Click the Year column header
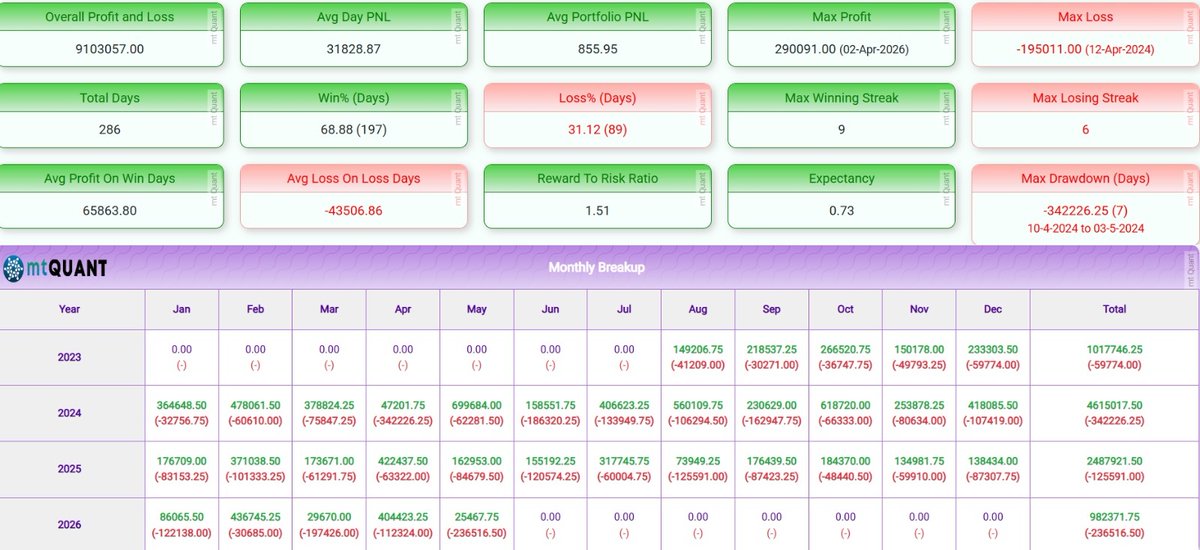Screen dimensions: 1200x550 (x=69, y=309)
